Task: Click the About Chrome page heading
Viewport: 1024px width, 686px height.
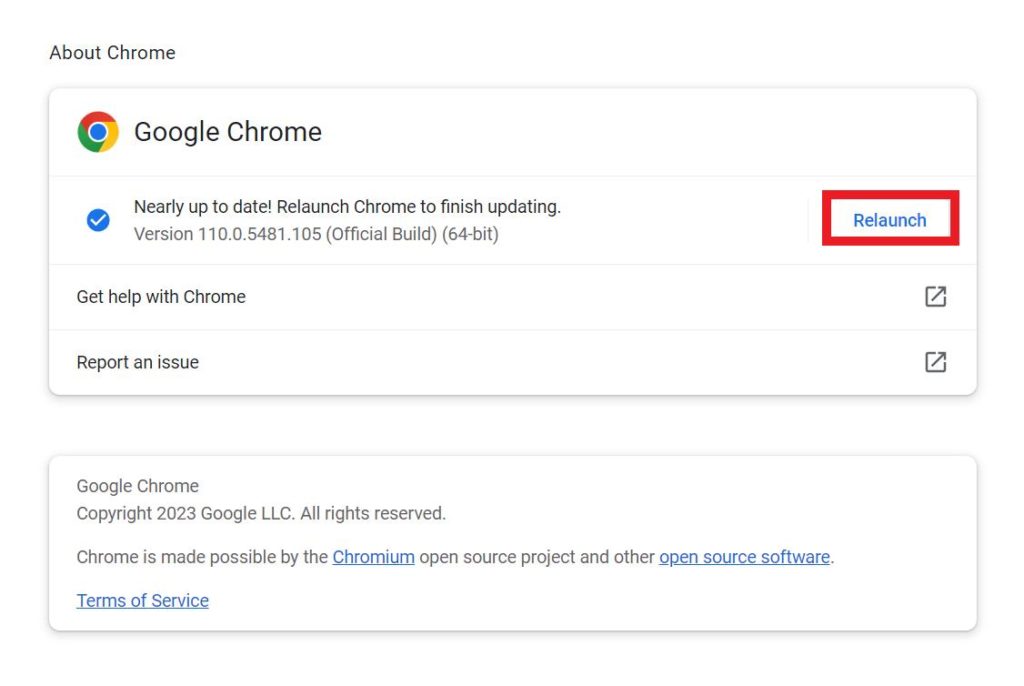Action: [x=112, y=53]
